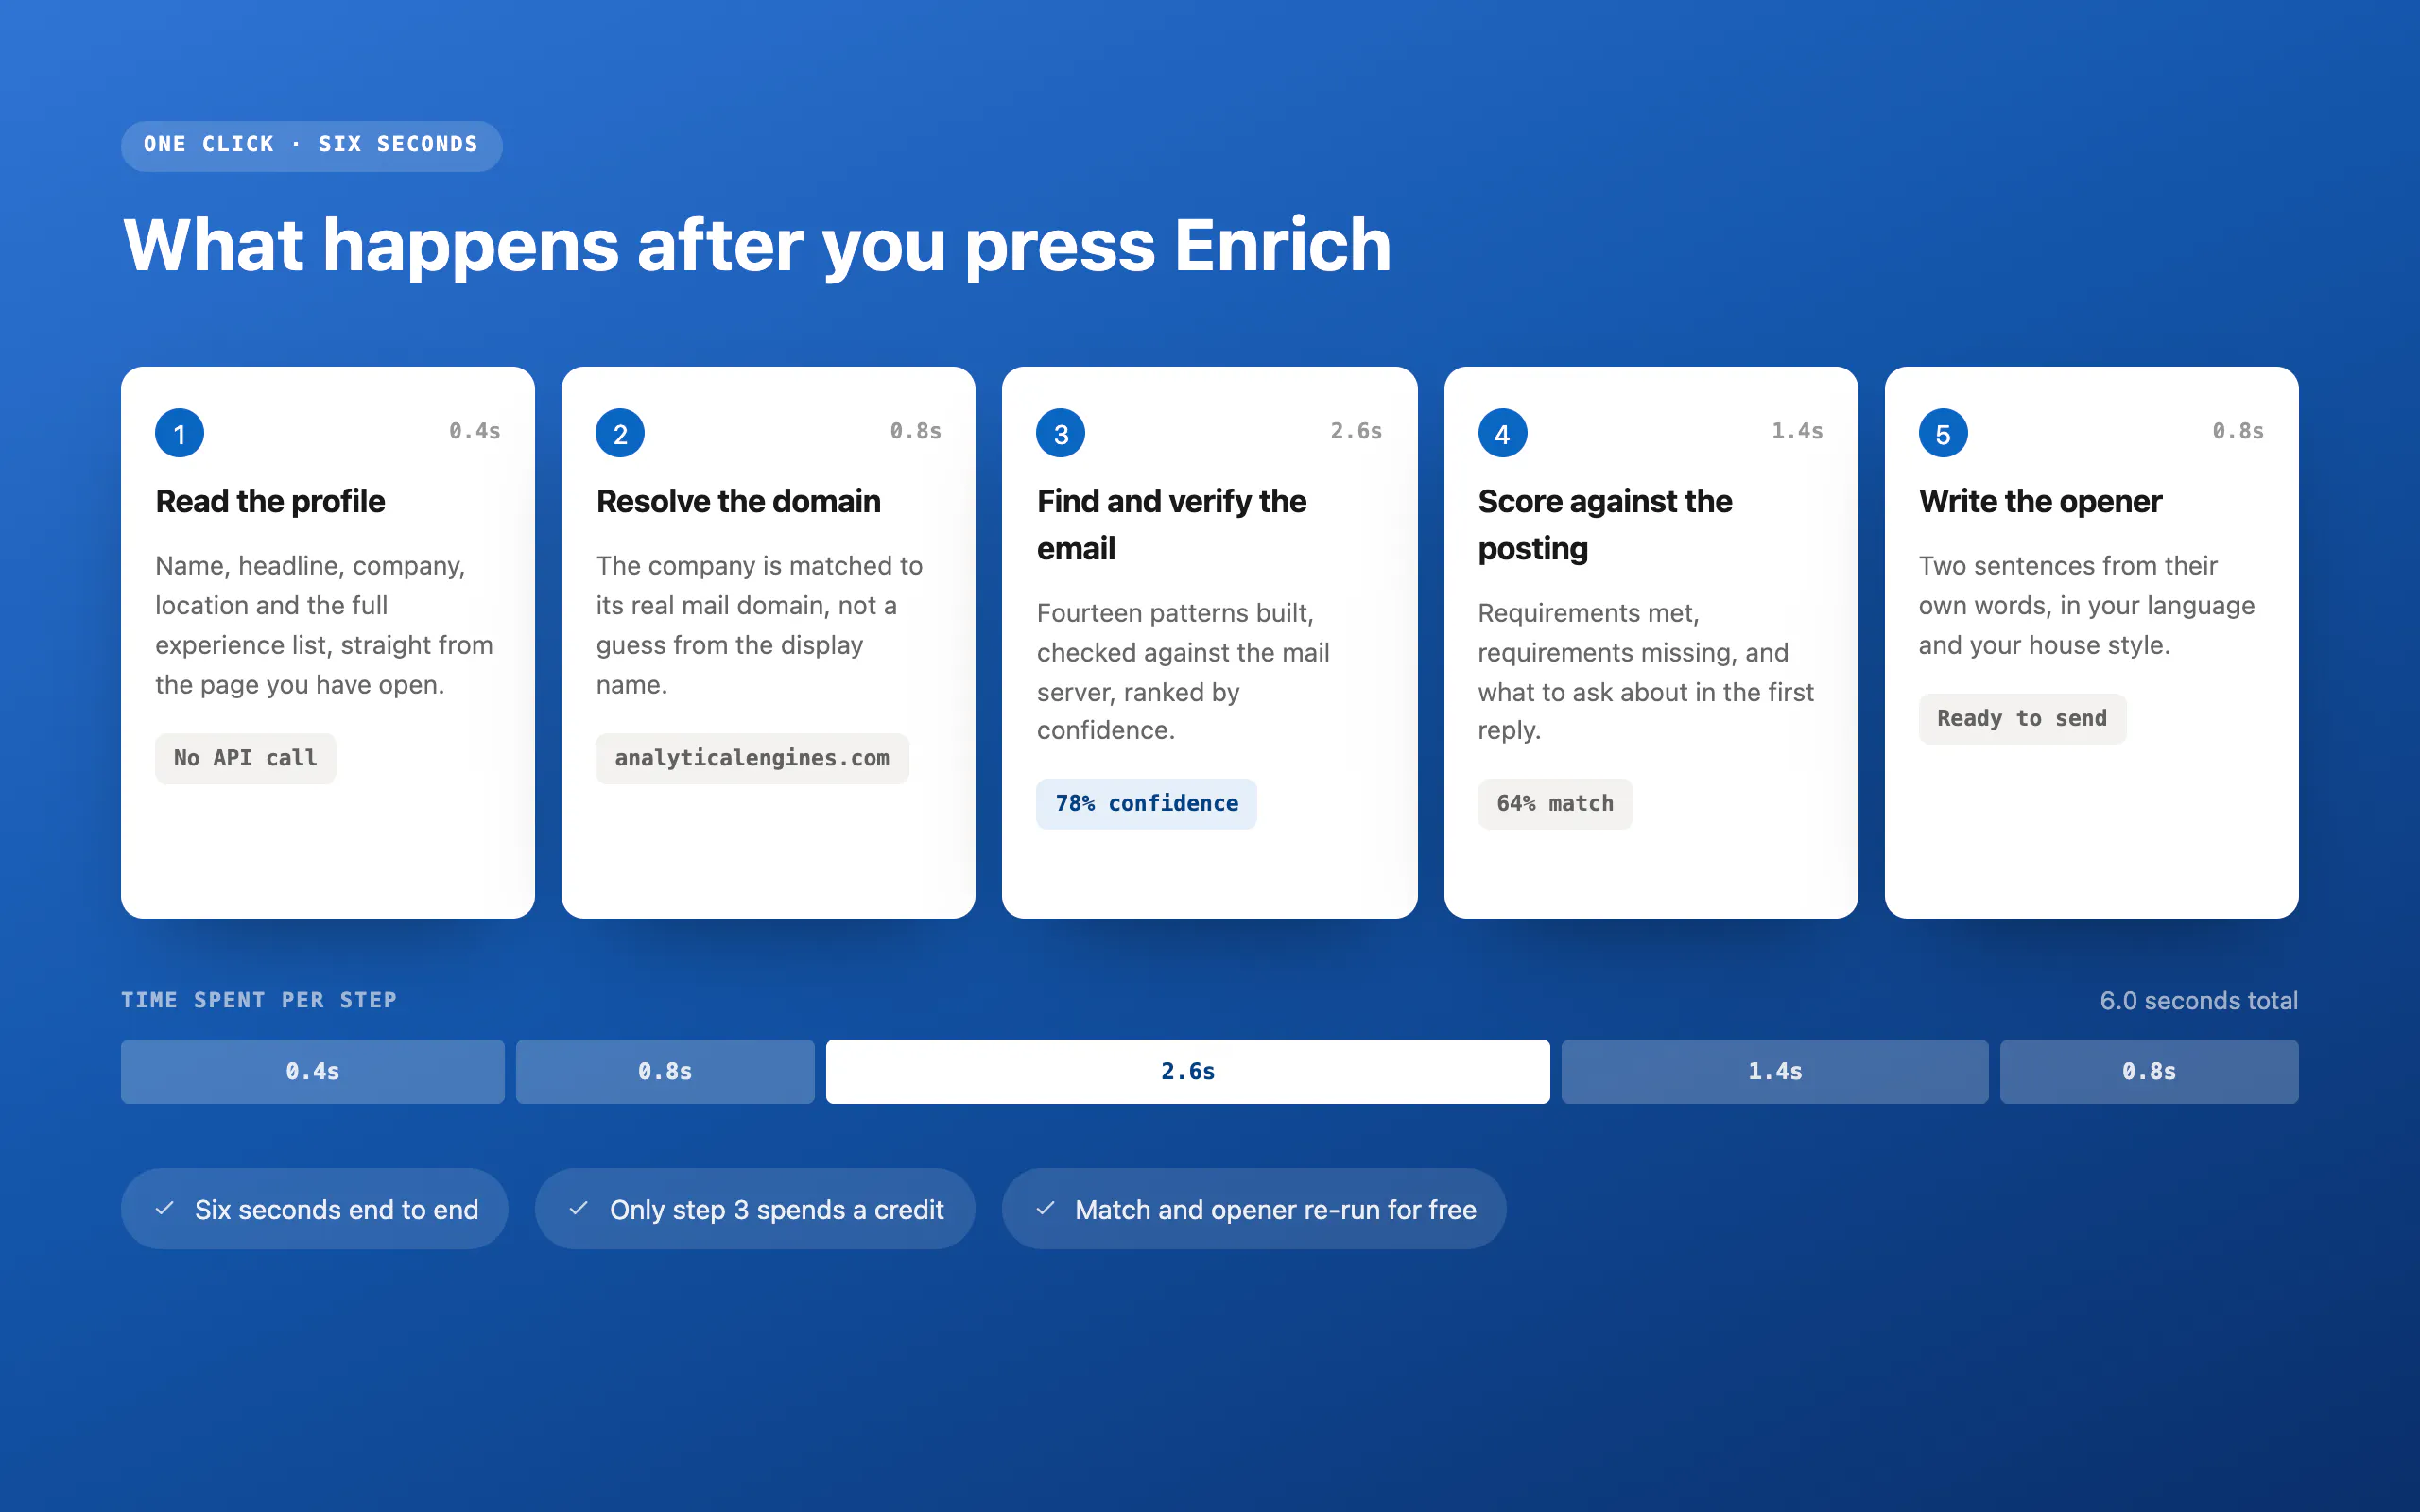Viewport: 2420px width, 1512px height.
Task: Click checkmark beside Six seconds end to end
Action: (x=165, y=1208)
